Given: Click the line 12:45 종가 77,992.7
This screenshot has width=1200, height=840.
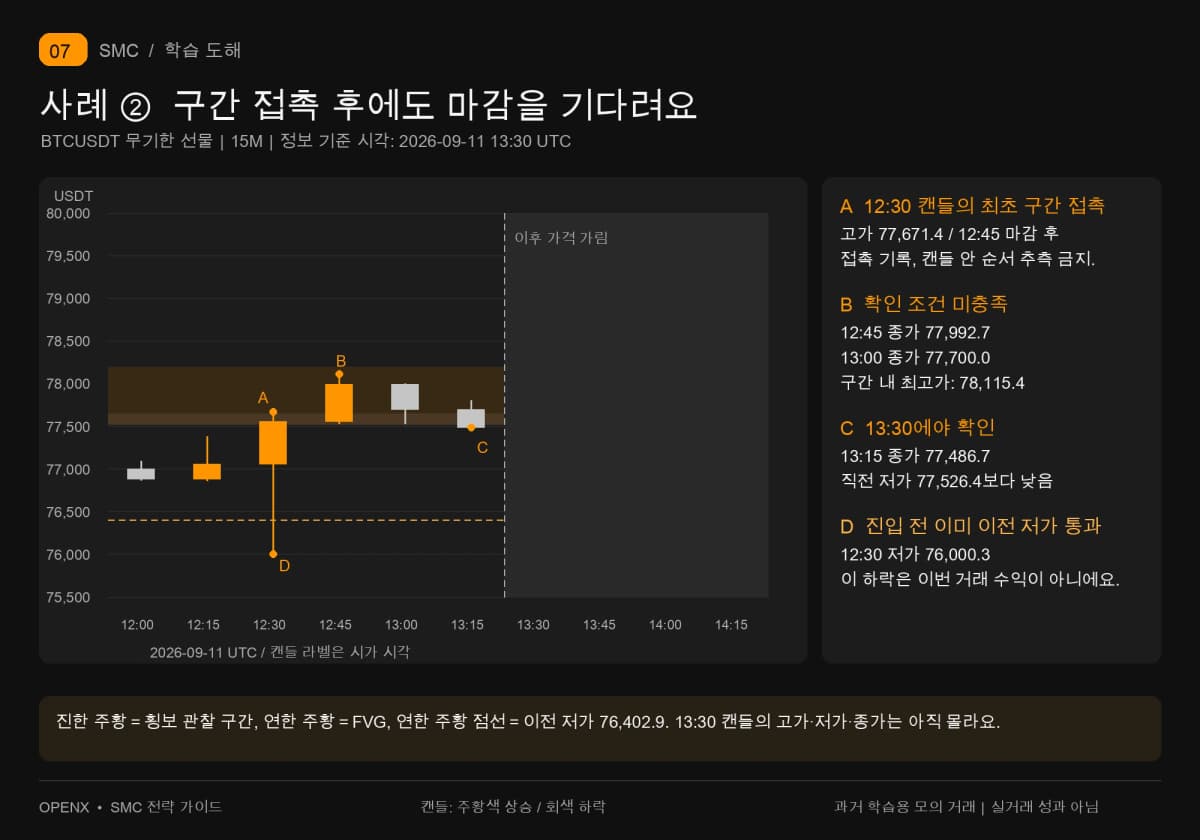Looking at the screenshot, I should (x=915, y=333).
